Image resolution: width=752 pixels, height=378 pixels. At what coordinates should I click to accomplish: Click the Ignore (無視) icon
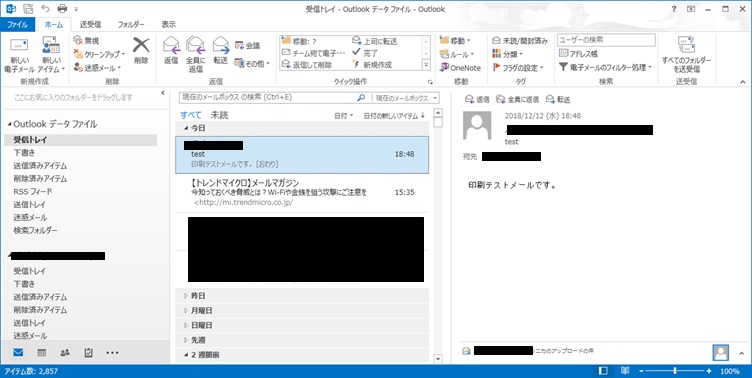pos(78,41)
